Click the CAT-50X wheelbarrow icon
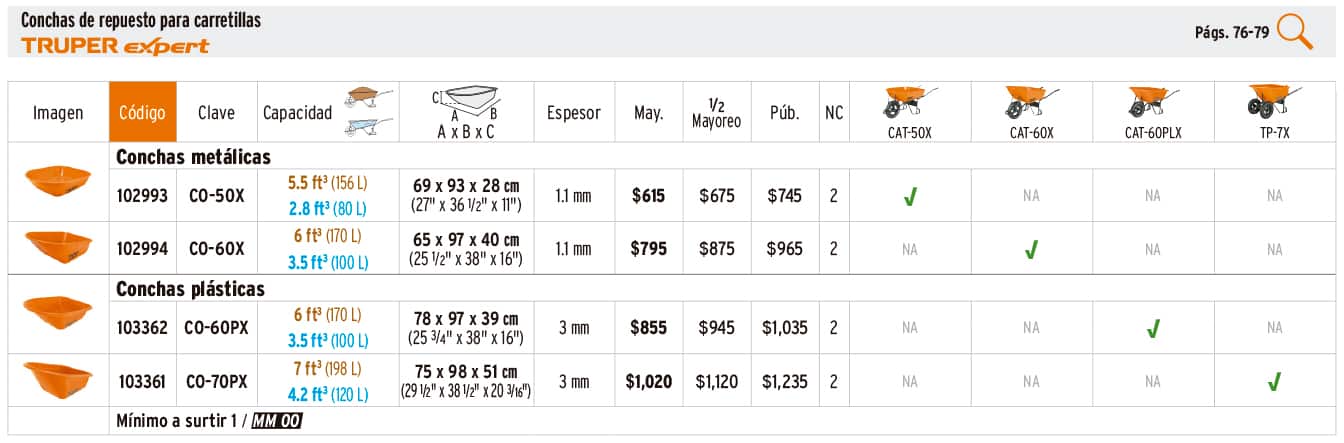This screenshot has width=1344, height=443. tap(908, 102)
